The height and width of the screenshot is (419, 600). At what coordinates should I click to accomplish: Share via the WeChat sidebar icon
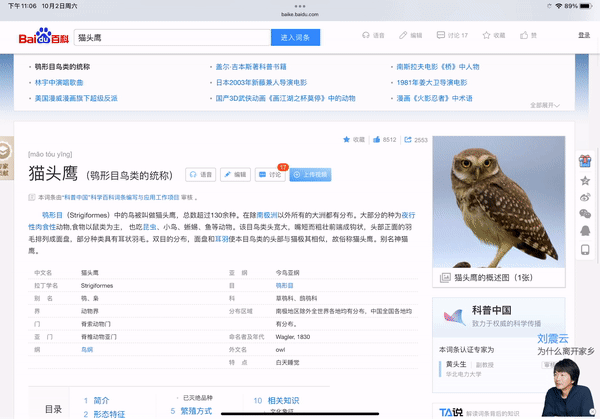(585, 214)
